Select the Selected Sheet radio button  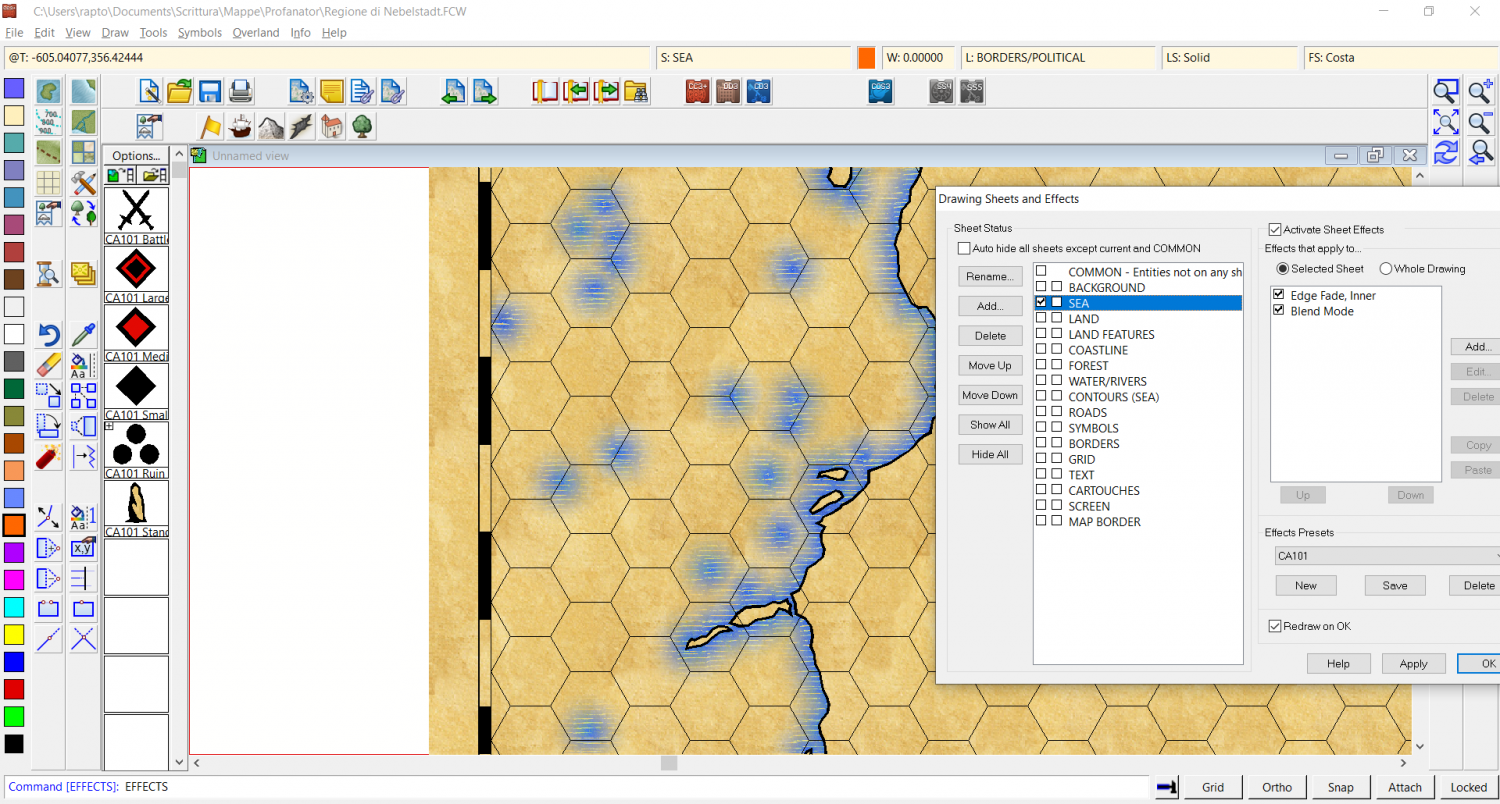[x=1283, y=269]
